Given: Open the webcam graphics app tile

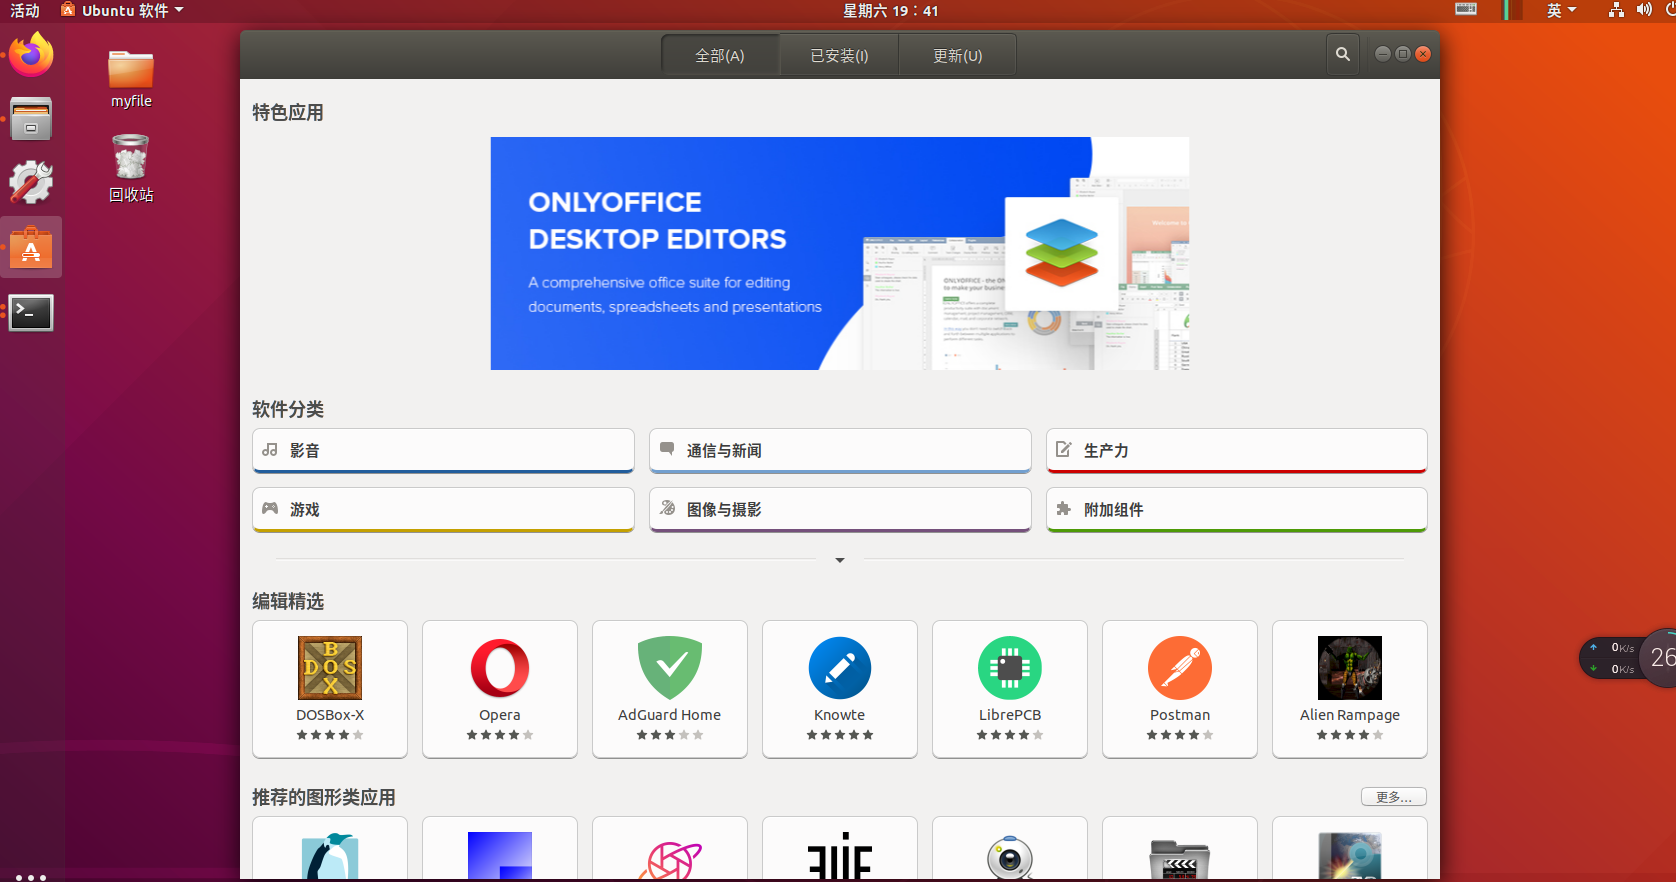Looking at the screenshot, I should tap(1010, 849).
